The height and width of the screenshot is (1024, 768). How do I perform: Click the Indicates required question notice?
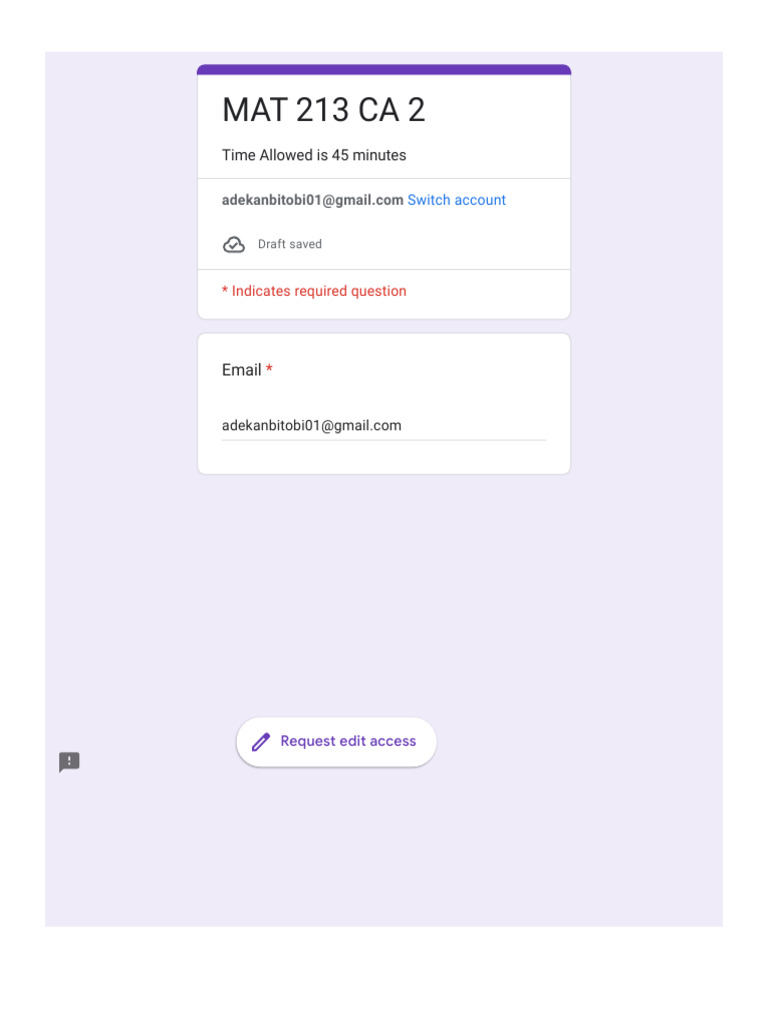pos(319,291)
